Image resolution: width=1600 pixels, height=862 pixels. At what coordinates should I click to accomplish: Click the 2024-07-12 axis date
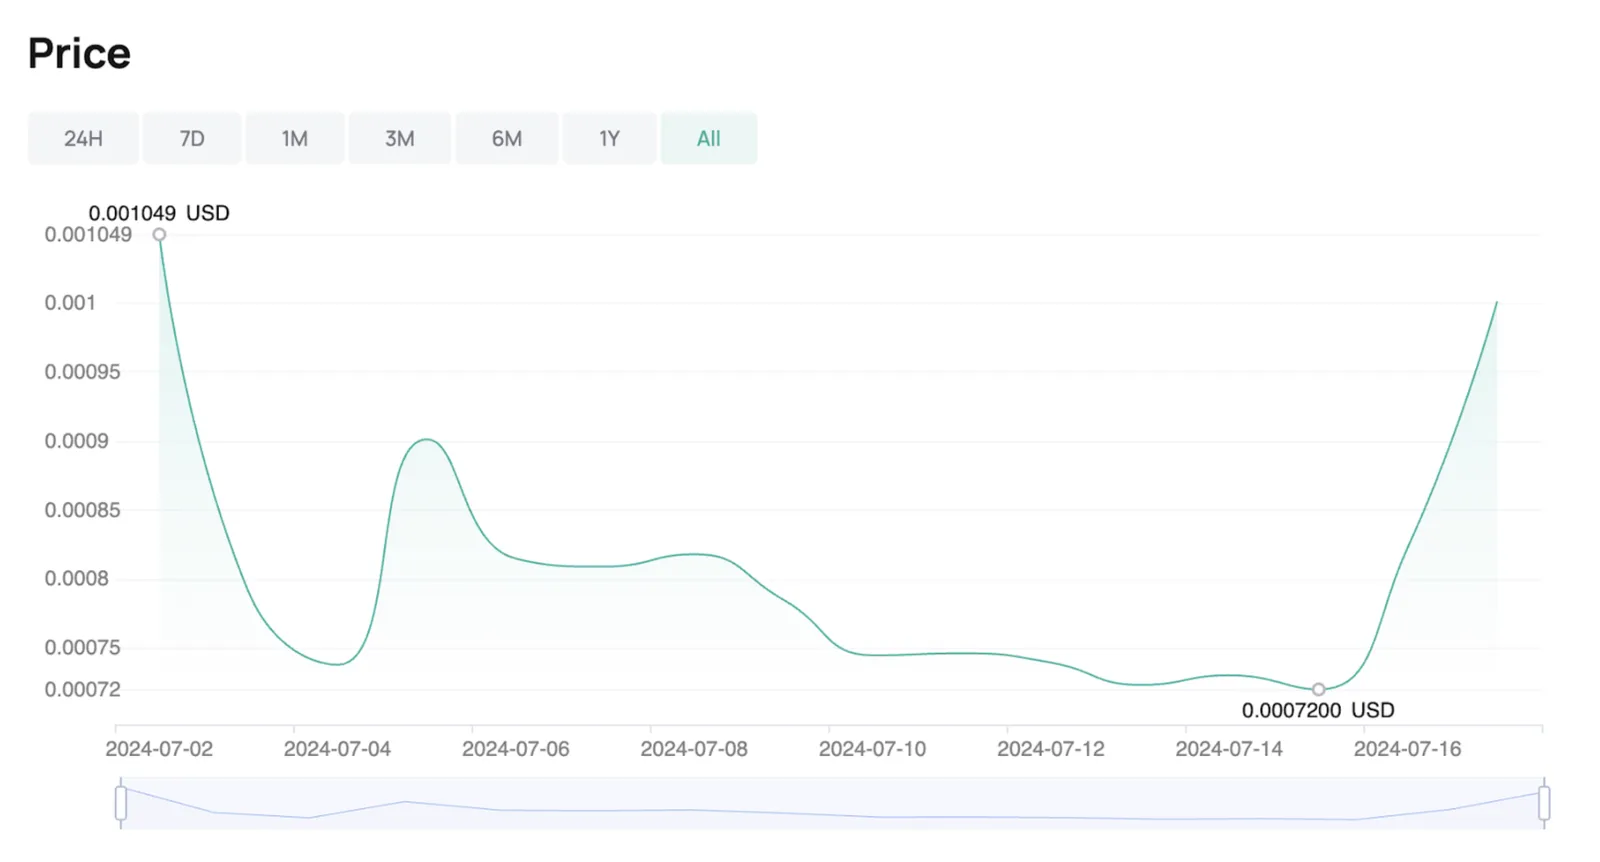(x=1050, y=749)
